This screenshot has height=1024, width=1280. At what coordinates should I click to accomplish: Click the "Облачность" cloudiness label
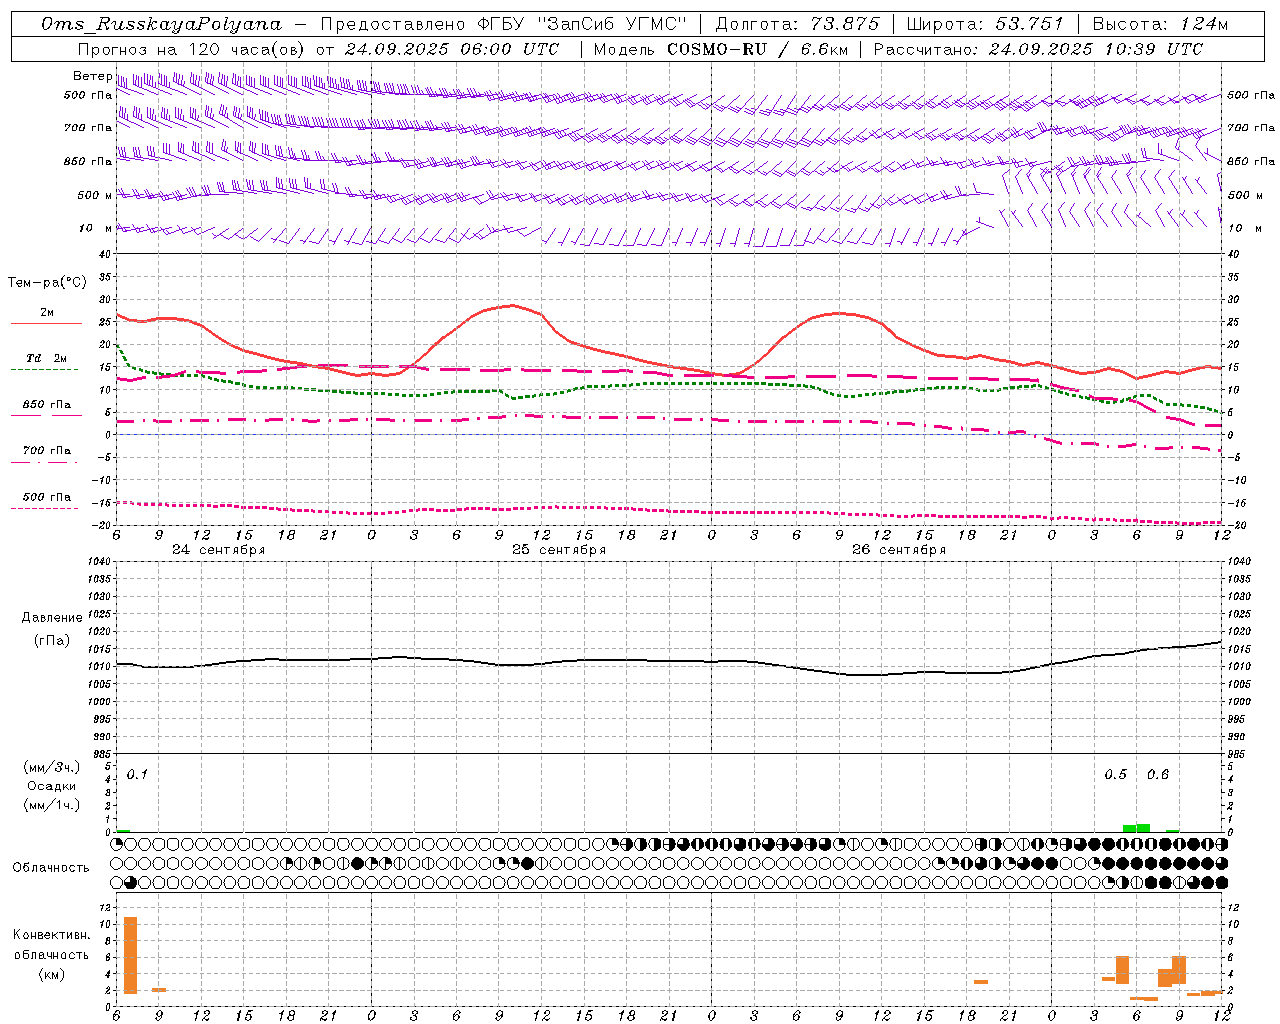51,867
